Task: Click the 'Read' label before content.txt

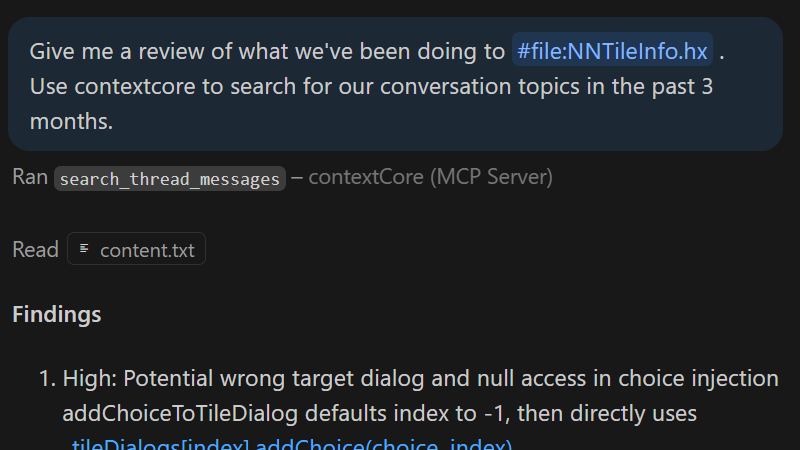Action: click(x=35, y=250)
